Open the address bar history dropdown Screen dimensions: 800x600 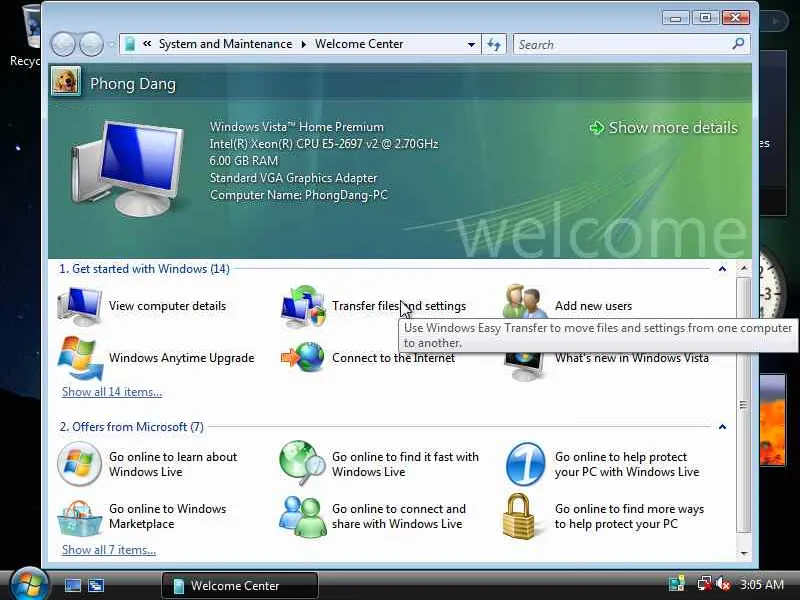click(471, 44)
